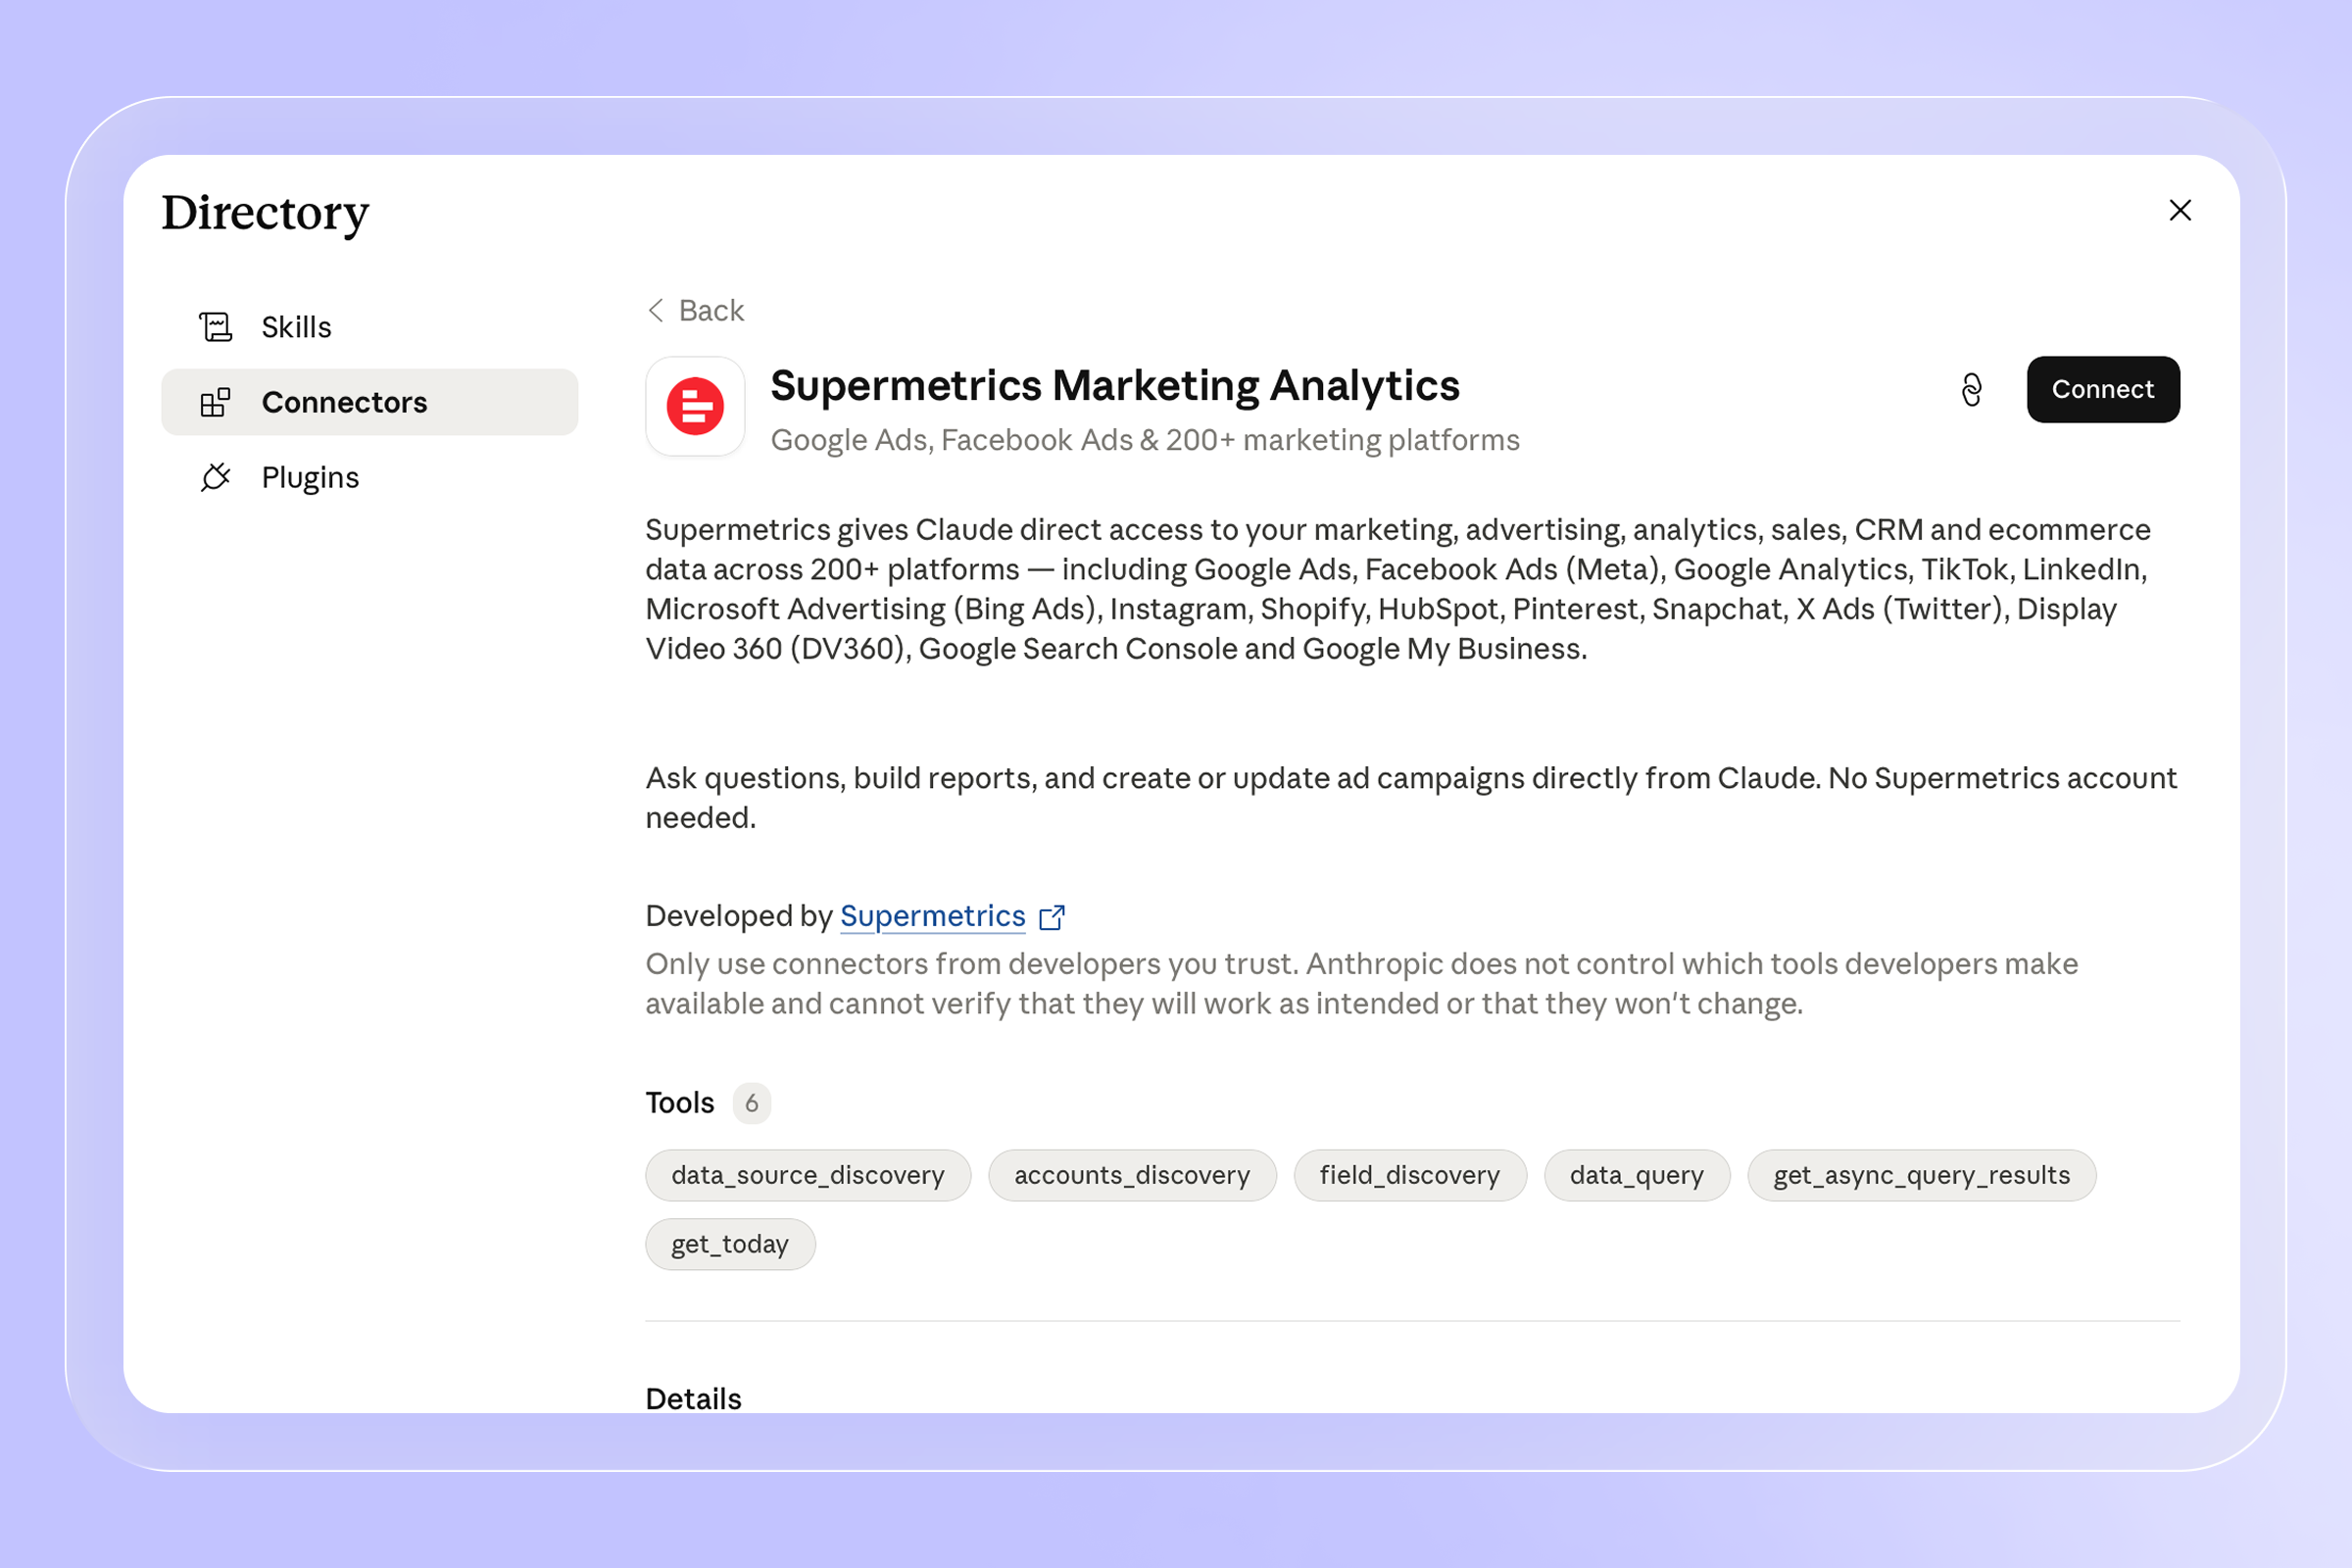The width and height of the screenshot is (2352, 1568).
Task: Click the Plugins plug icon
Action: tap(215, 477)
